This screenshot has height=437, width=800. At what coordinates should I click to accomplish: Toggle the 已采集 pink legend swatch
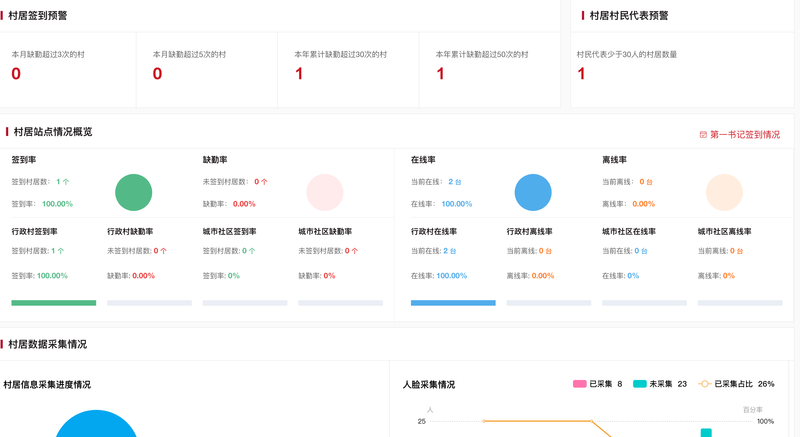(580, 384)
